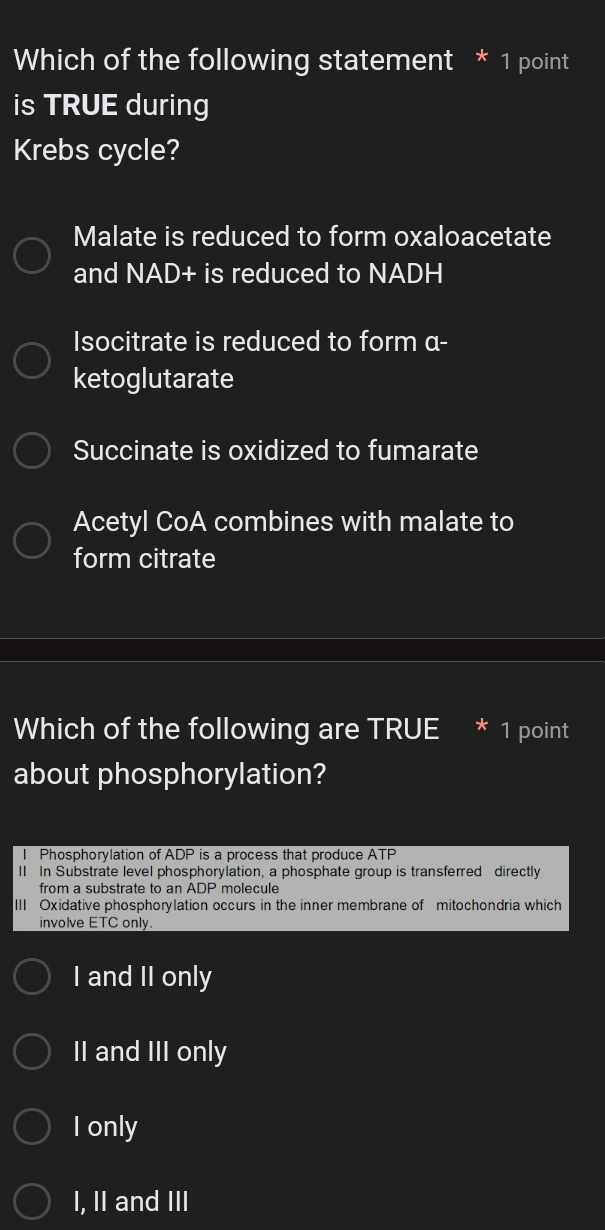
Task: Click the bold TRUE text in first question
Action: pyautogui.click(x=82, y=104)
